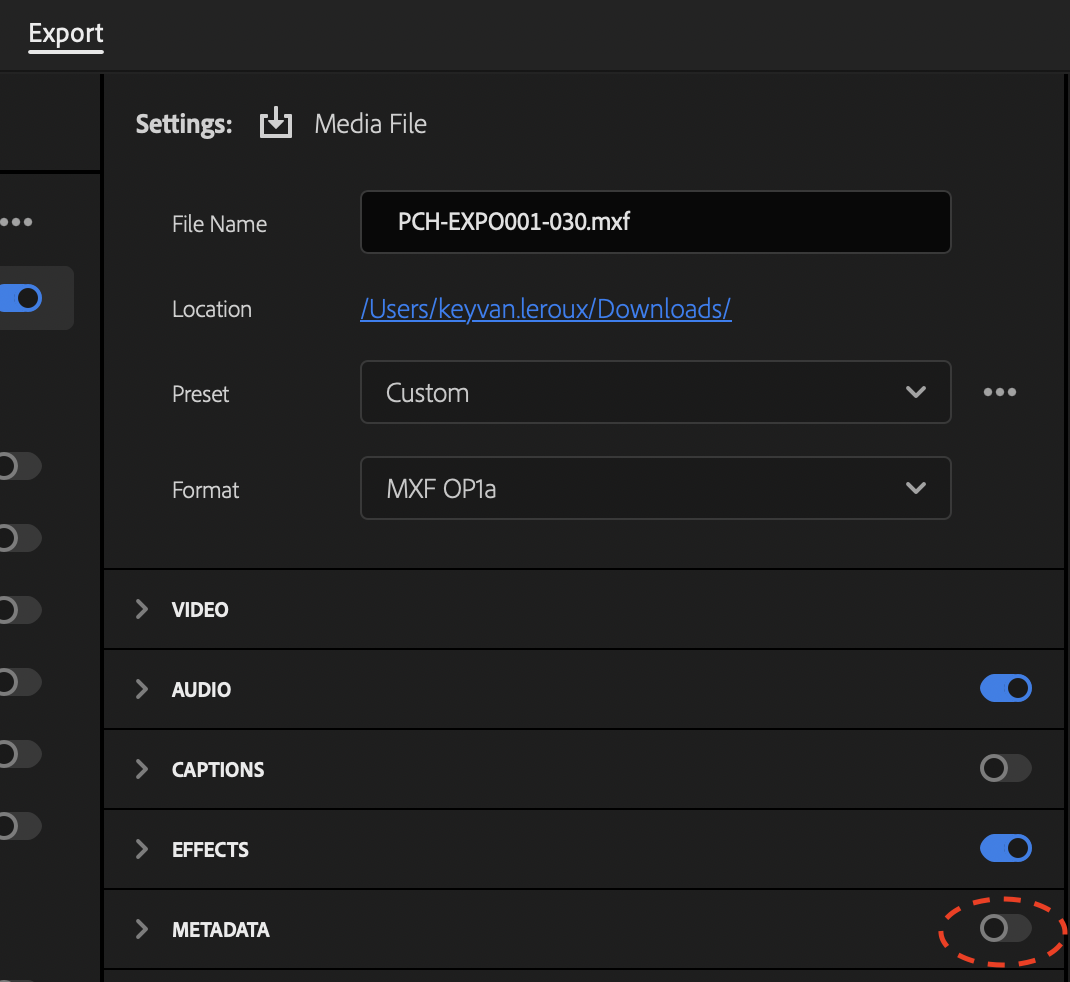
Task: Expand the EFFECTS section
Action: (141, 849)
